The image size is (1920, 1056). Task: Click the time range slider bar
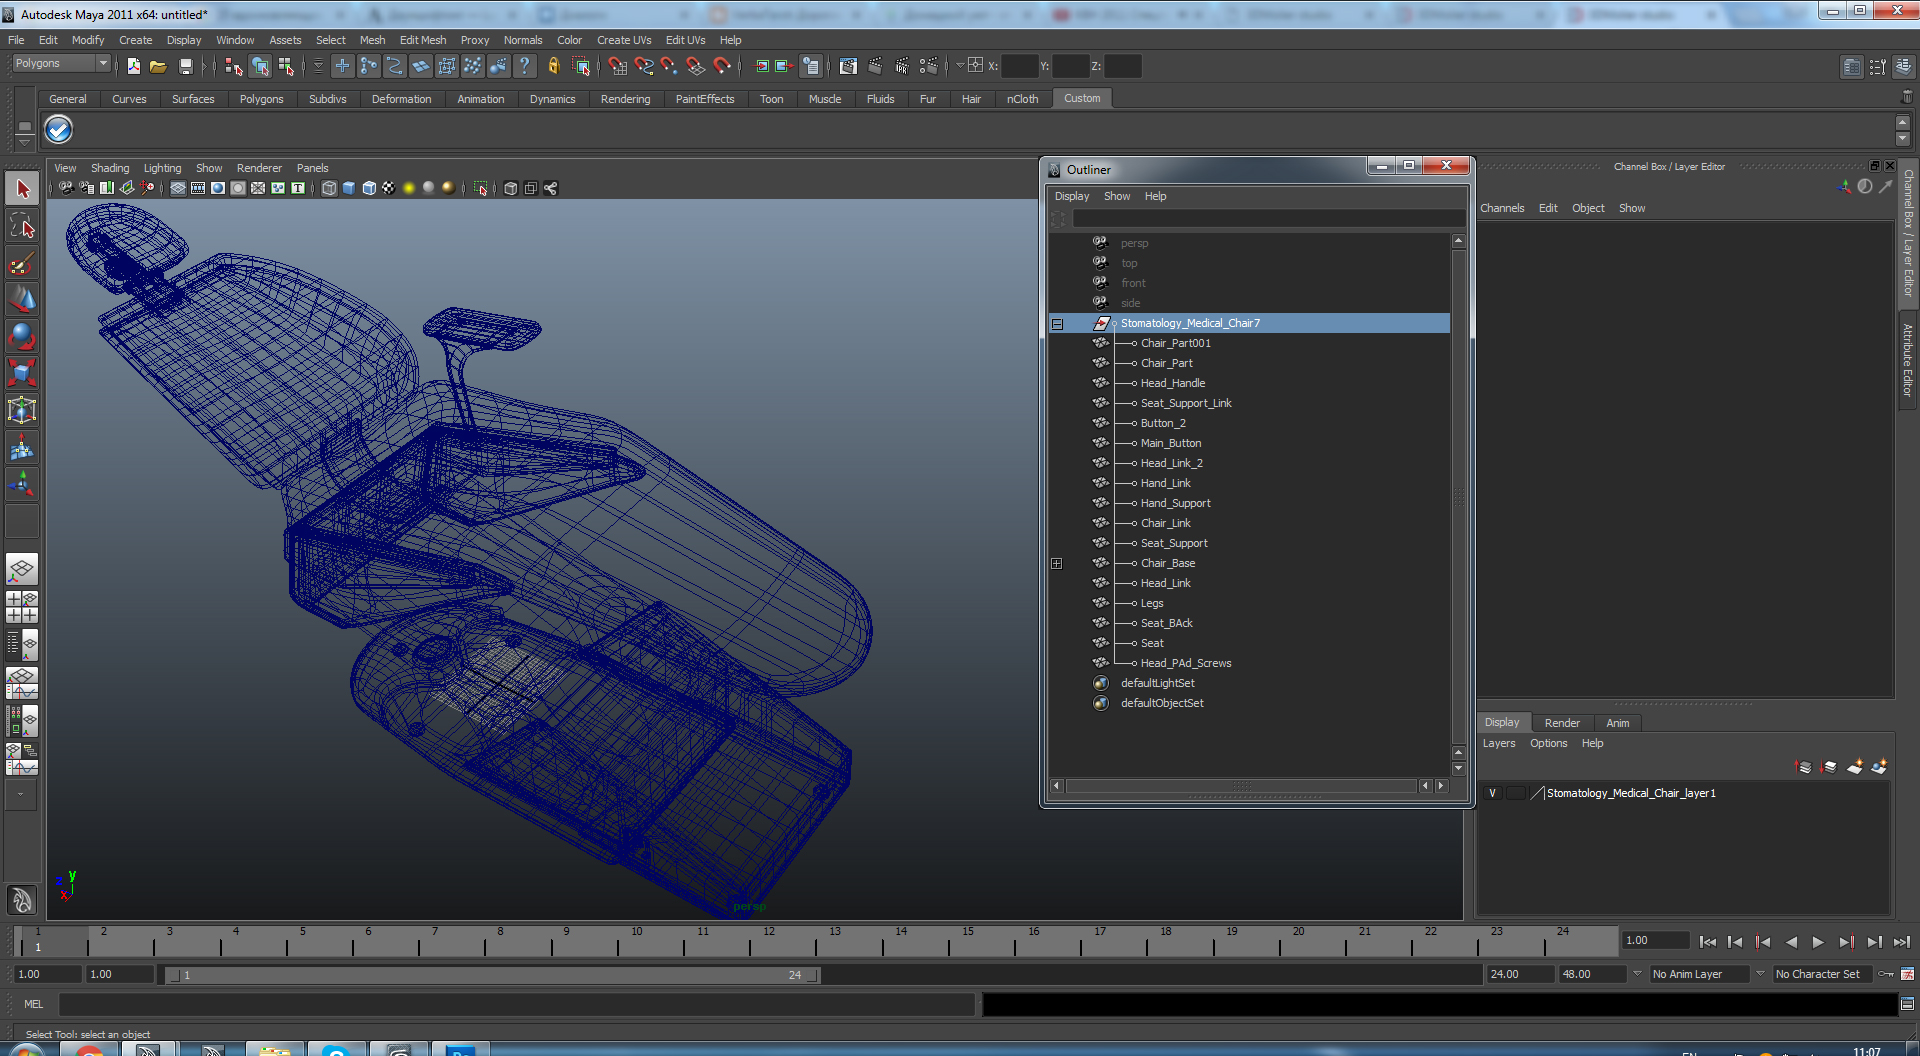pos(492,975)
